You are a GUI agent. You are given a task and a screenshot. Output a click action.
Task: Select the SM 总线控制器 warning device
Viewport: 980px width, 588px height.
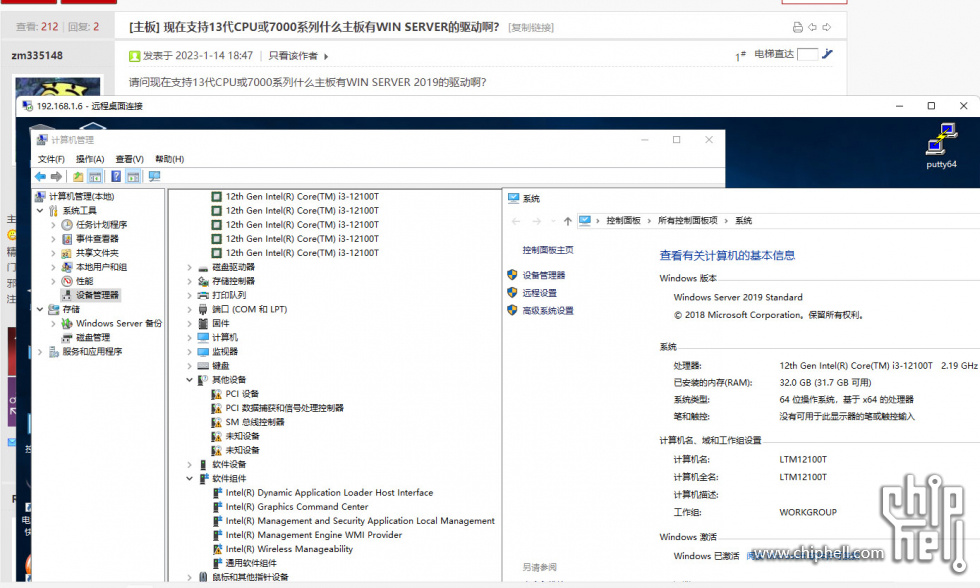254,422
